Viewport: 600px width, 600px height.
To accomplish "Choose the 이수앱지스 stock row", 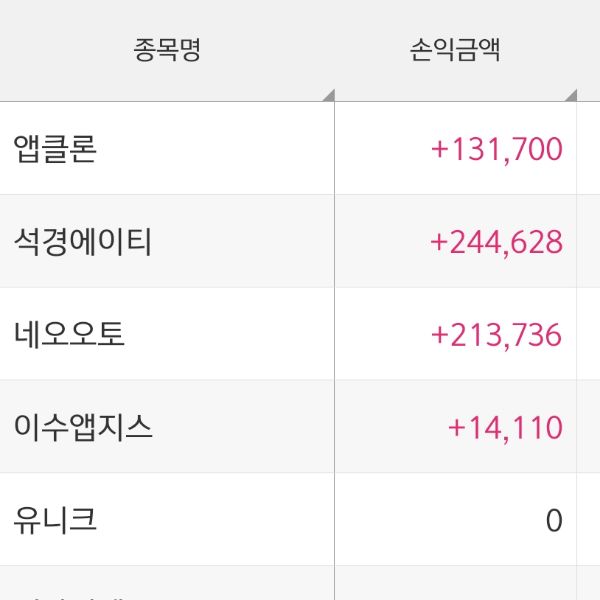I will tap(83, 427).
